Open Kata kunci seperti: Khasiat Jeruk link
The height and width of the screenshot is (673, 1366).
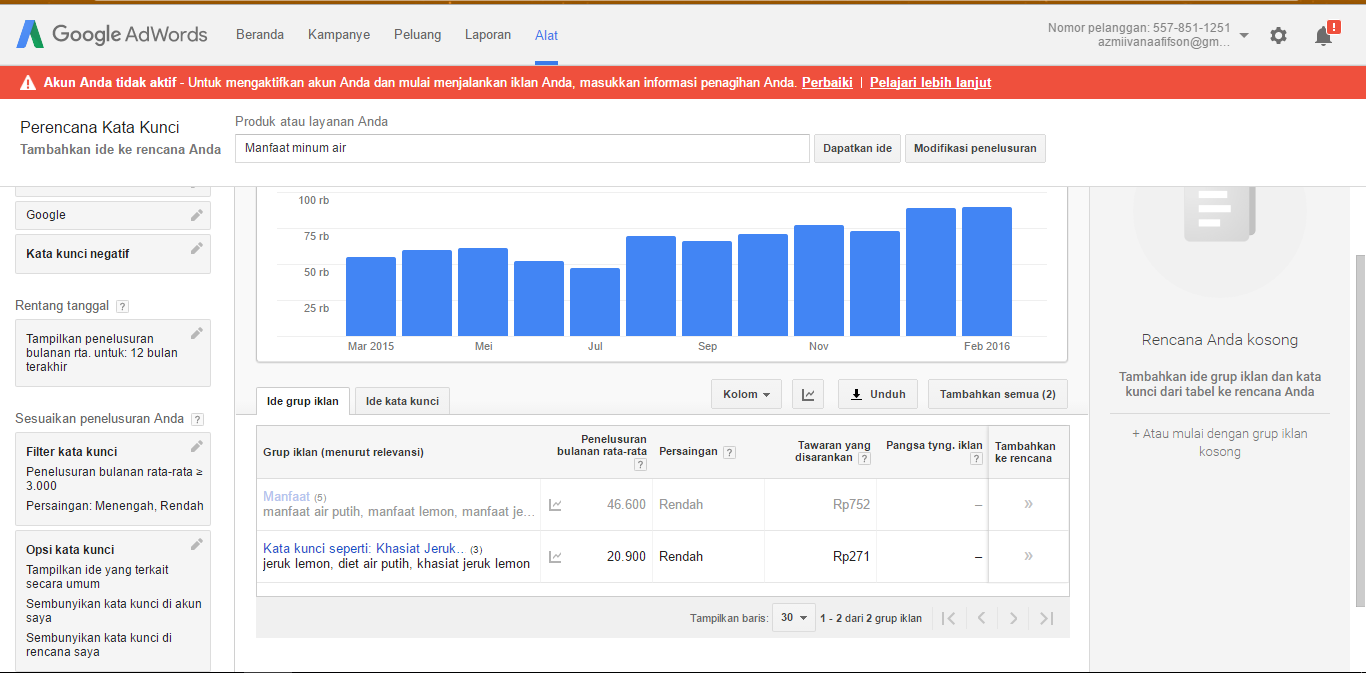pyautogui.click(x=364, y=548)
